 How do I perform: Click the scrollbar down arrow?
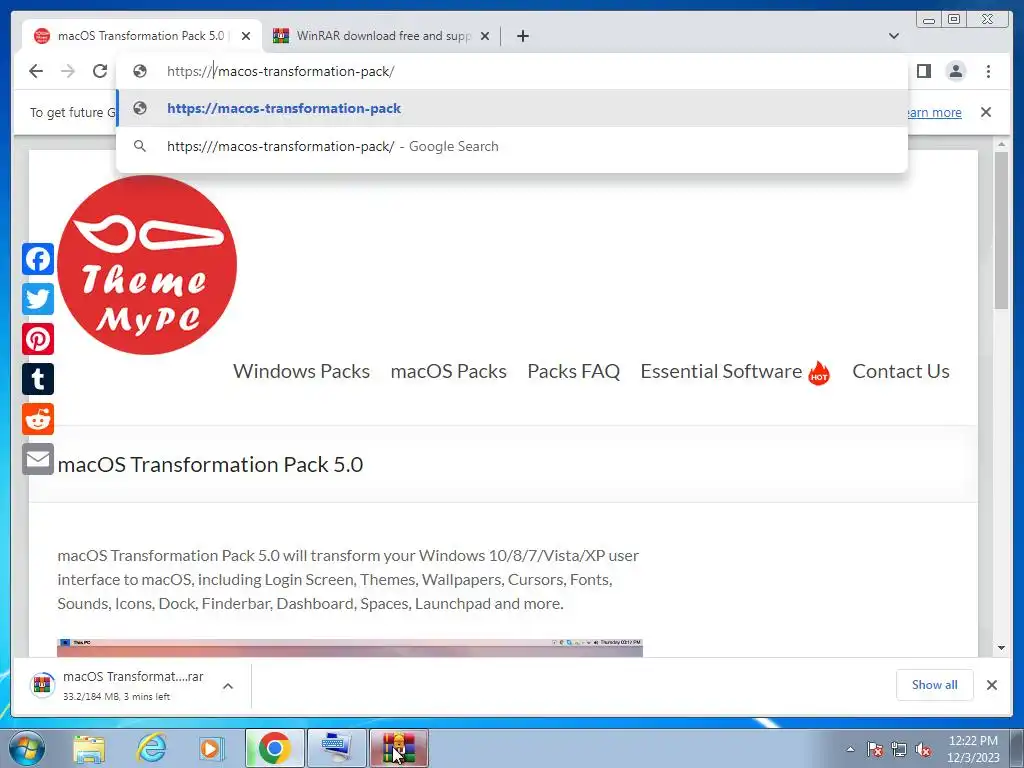[x=1001, y=648]
